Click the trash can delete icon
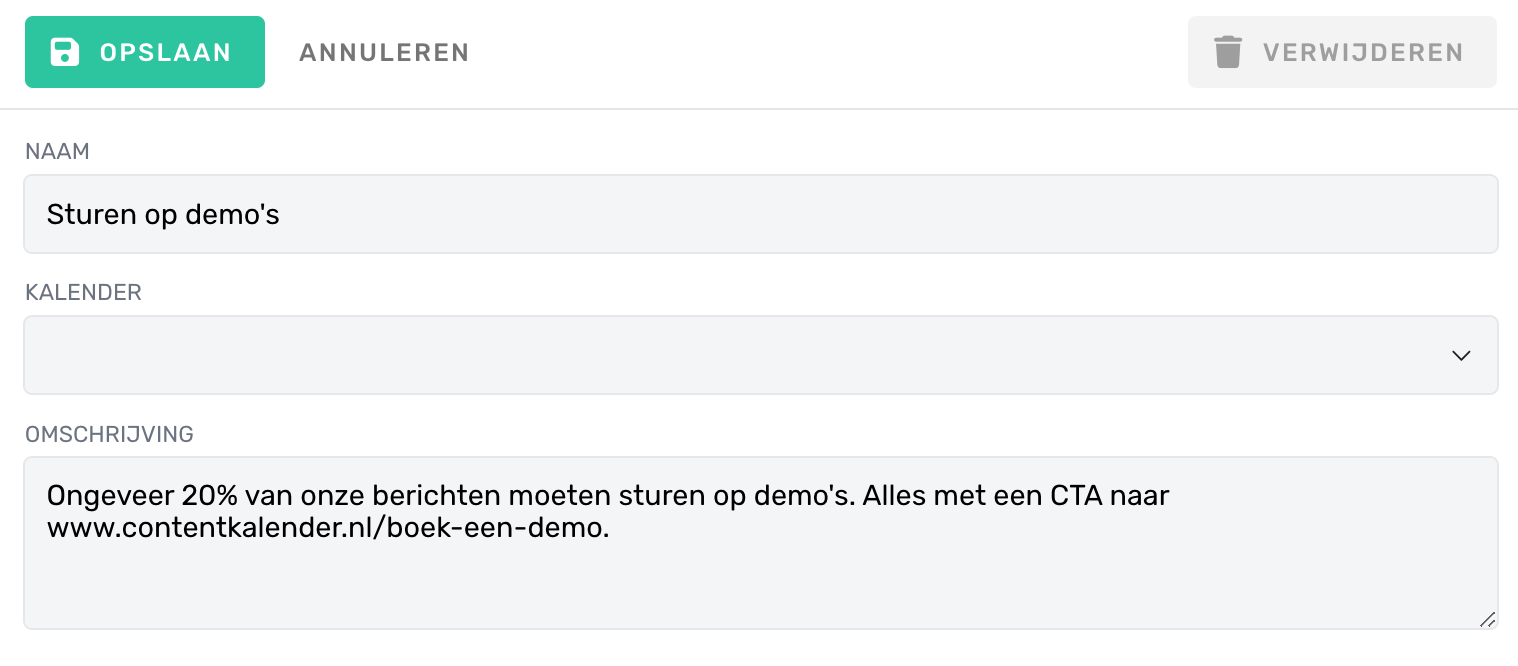Screen dimensions: 1518x666 [1228, 52]
